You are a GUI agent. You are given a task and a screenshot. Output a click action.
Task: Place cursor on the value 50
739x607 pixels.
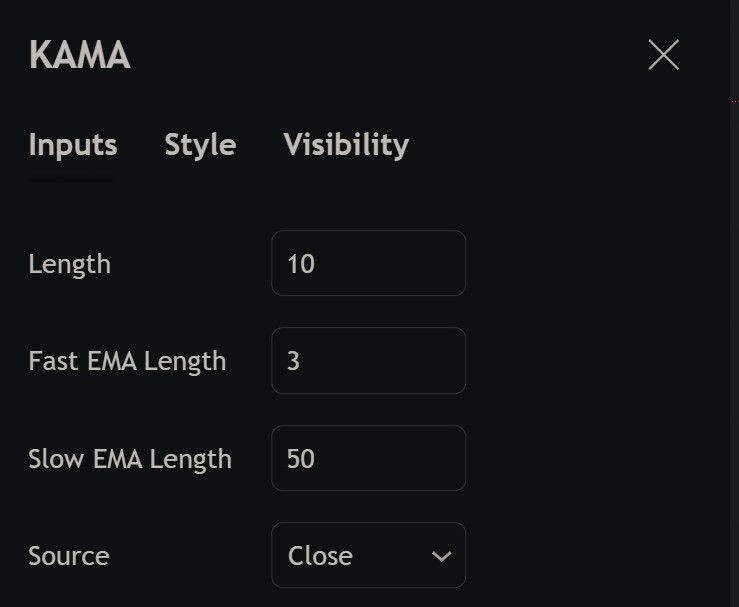(x=301, y=459)
